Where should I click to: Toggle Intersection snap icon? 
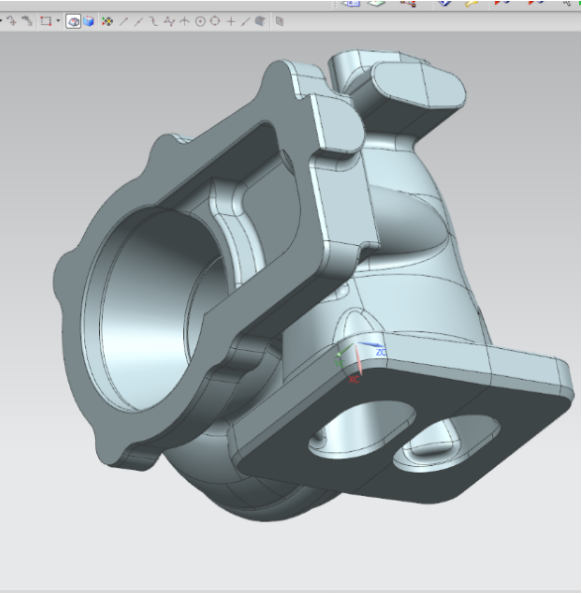click(x=184, y=22)
